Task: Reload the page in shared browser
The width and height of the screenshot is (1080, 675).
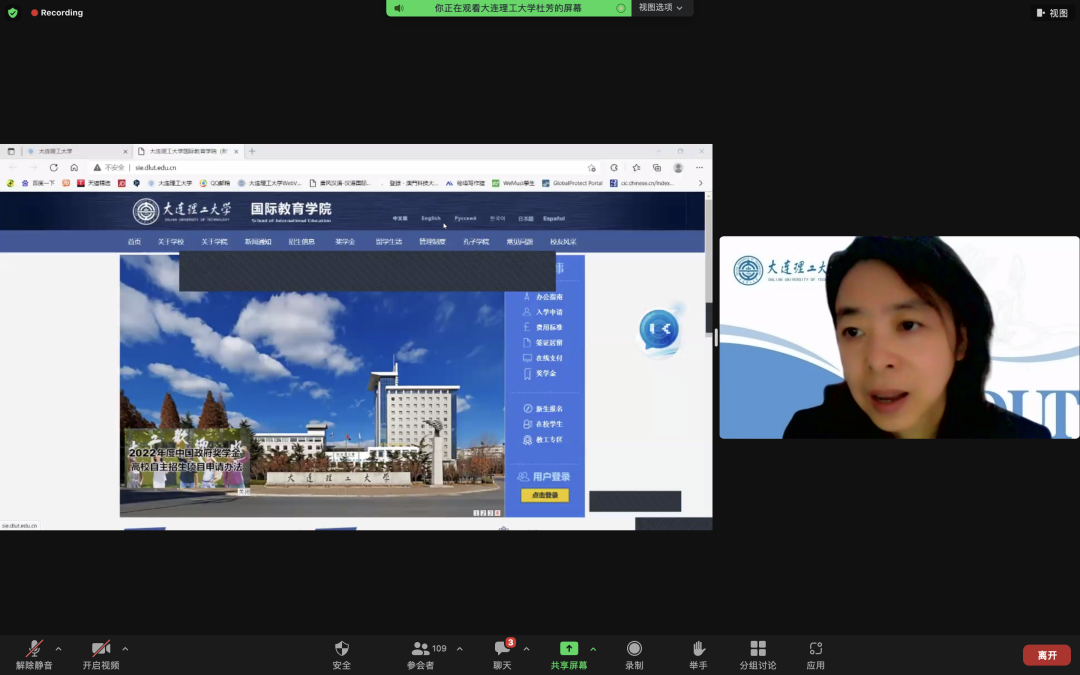Action: click(x=54, y=167)
